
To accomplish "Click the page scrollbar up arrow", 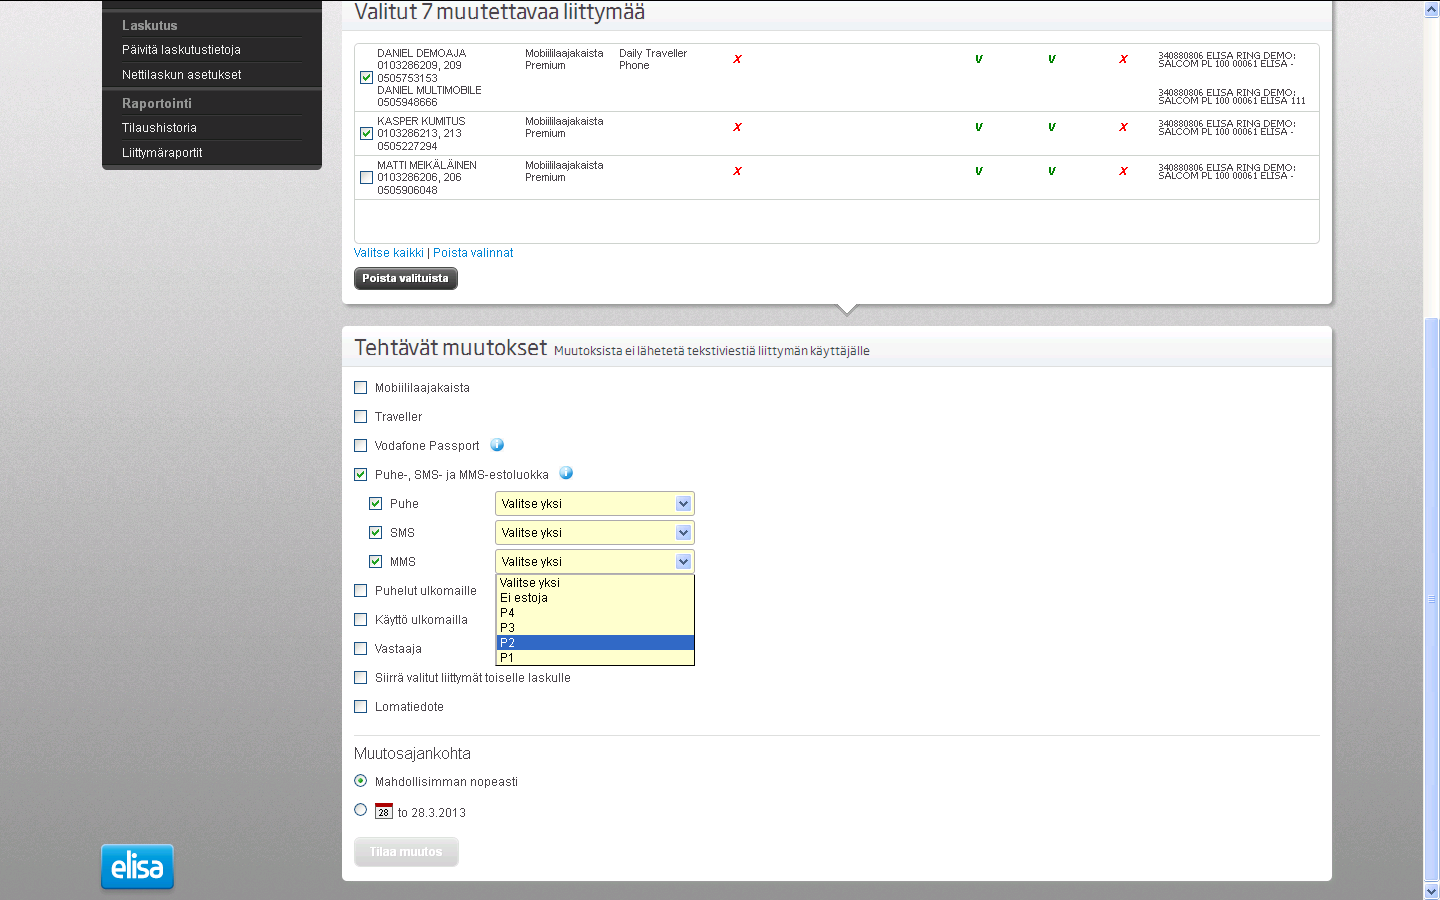I will click(1431, 9).
